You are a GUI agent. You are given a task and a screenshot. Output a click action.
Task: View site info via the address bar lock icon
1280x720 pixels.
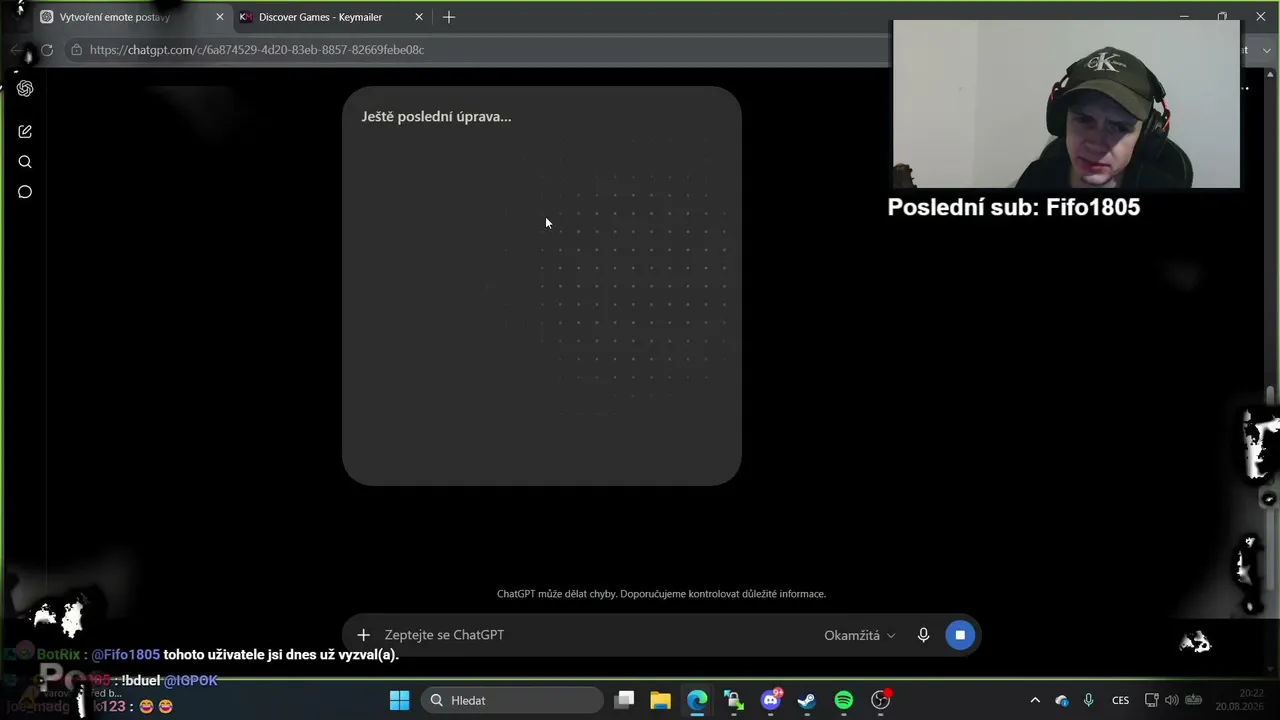[76, 50]
